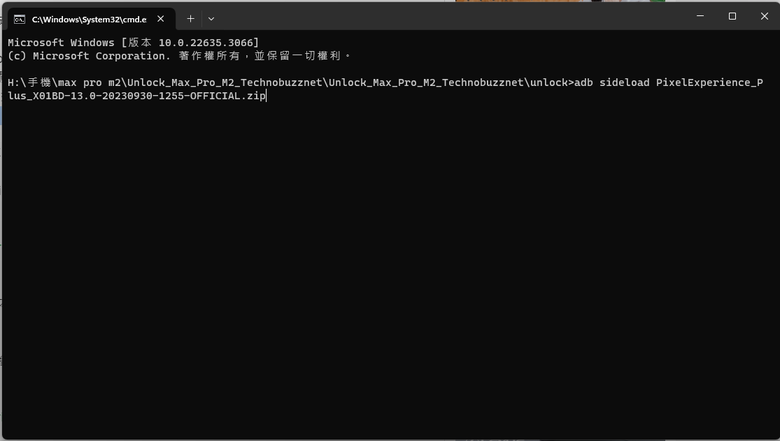The height and width of the screenshot is (441, 780).
Task: Close the Windows Terminal window
Action: 764,16
